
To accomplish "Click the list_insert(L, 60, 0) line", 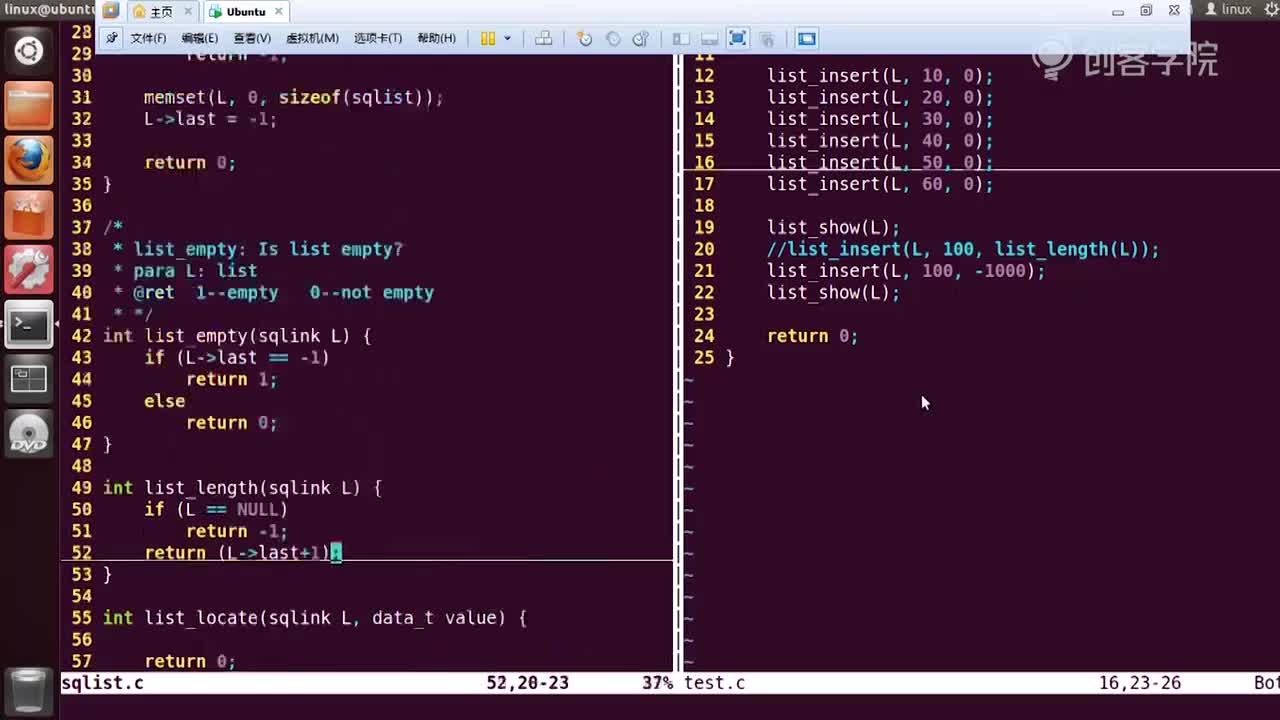I will [x=880, y=184].
